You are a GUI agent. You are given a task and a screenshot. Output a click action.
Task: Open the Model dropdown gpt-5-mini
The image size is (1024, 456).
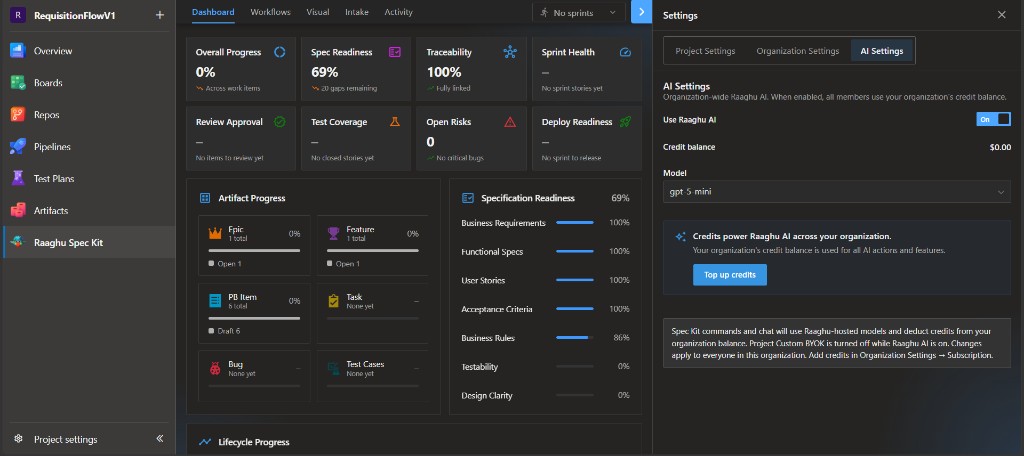(837, 192)
